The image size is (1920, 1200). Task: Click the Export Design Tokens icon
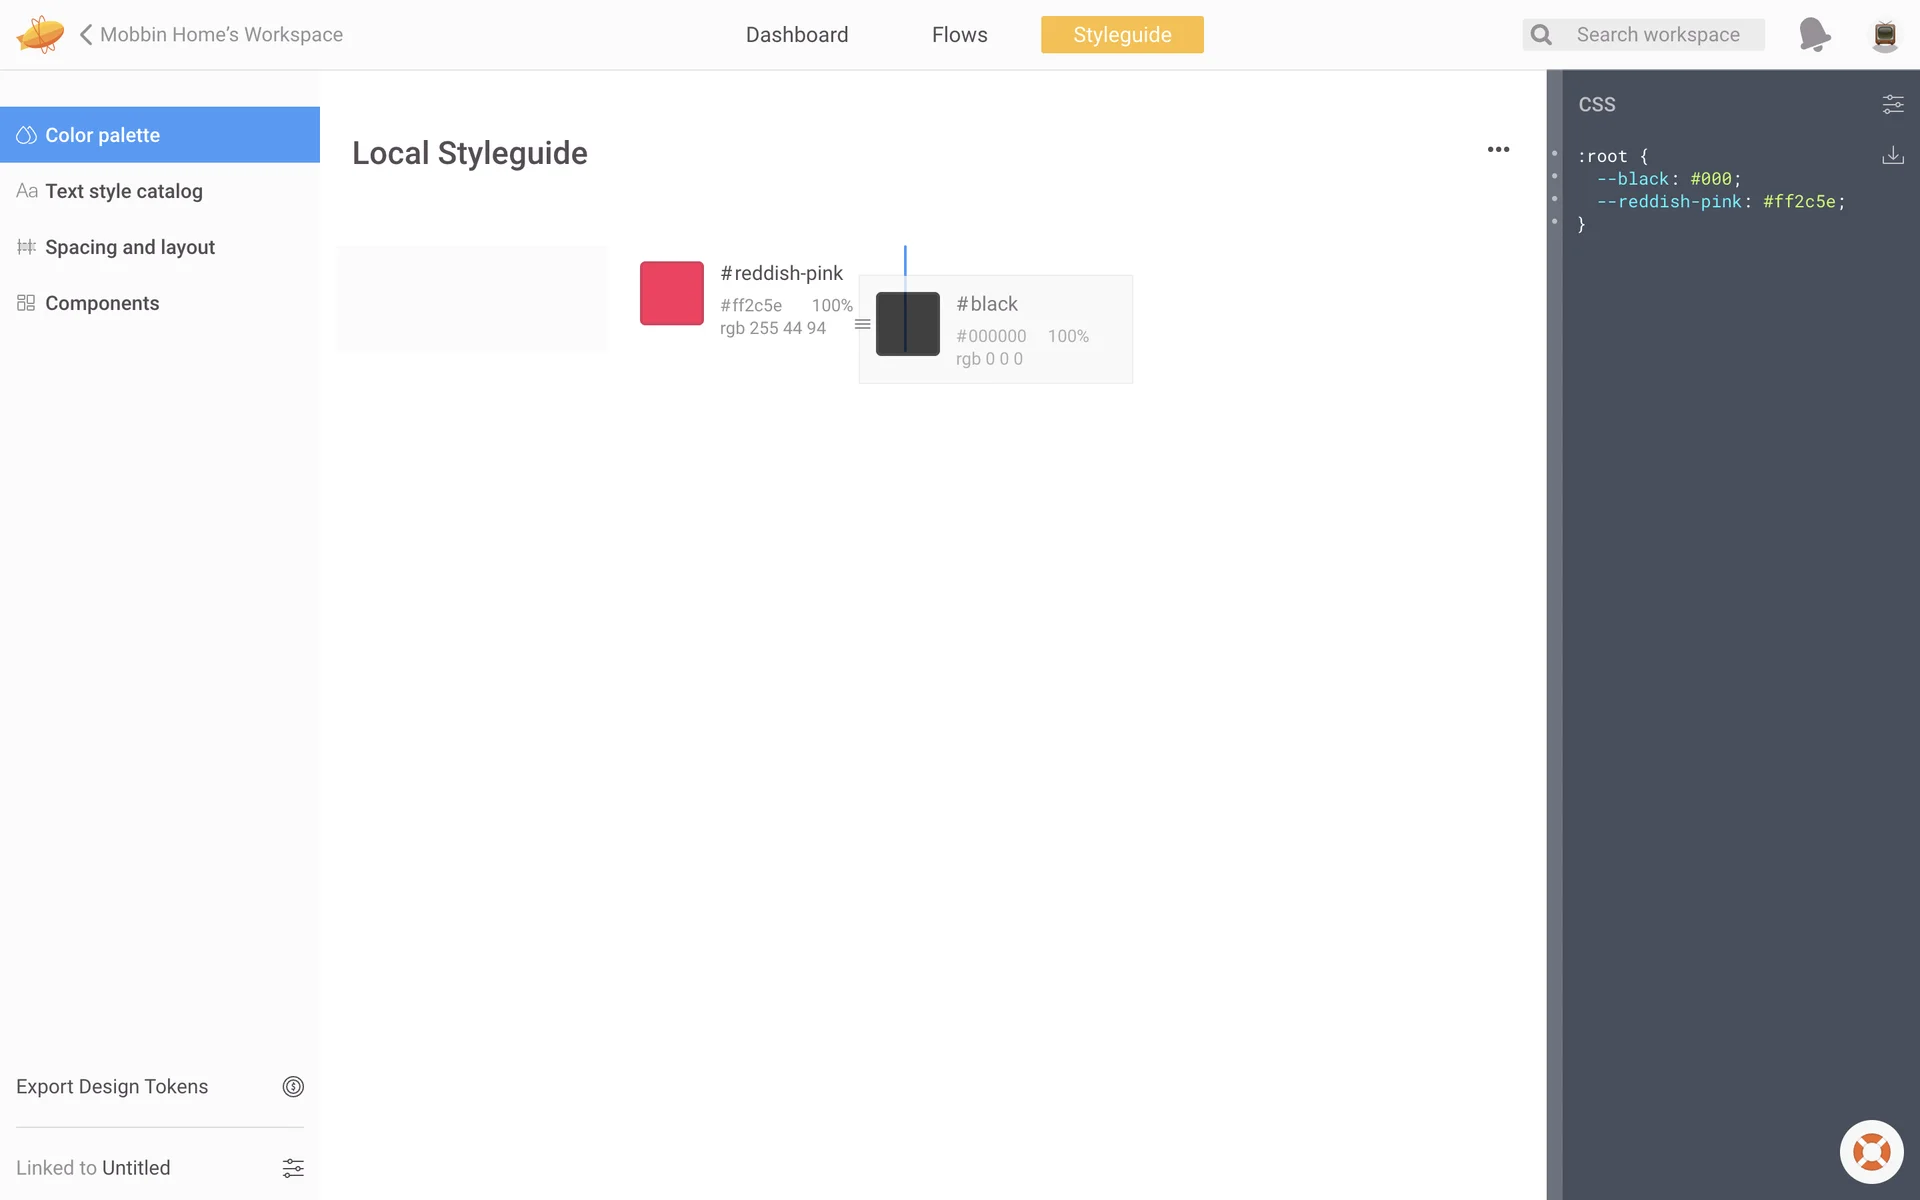coord(292,1087)
